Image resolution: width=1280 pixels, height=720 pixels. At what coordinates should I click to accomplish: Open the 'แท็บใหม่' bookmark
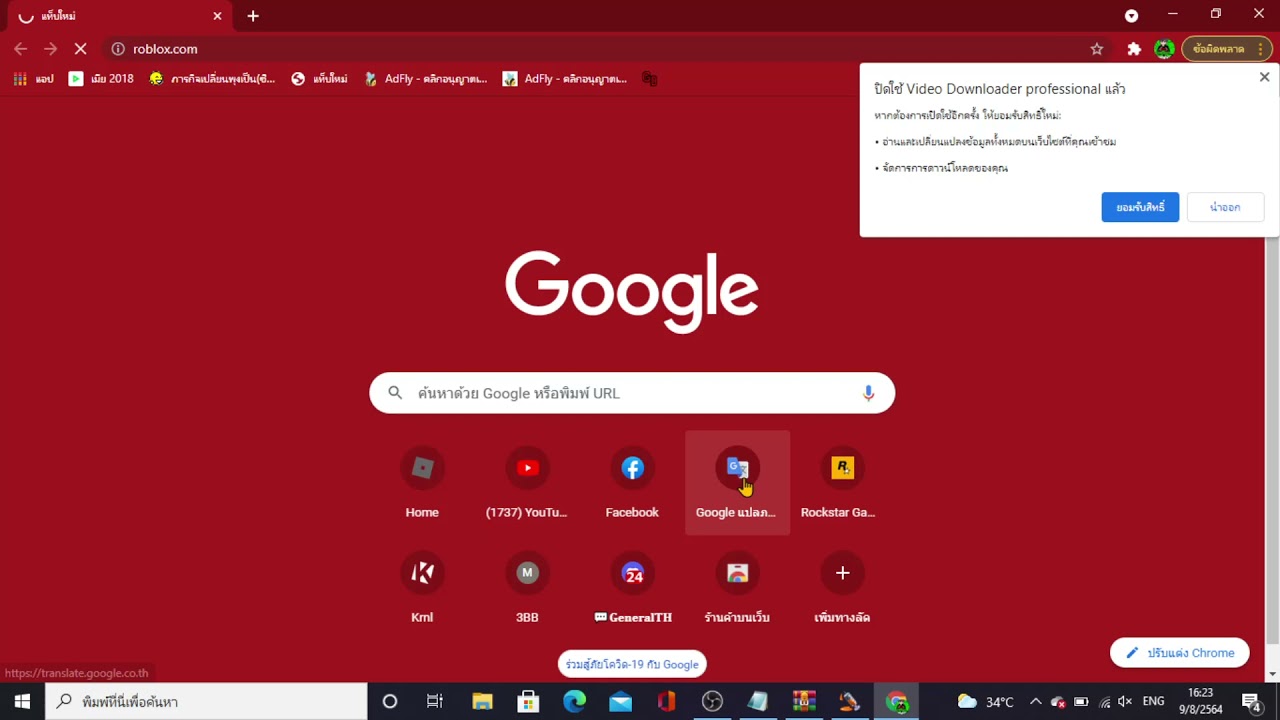click(319, 79)
